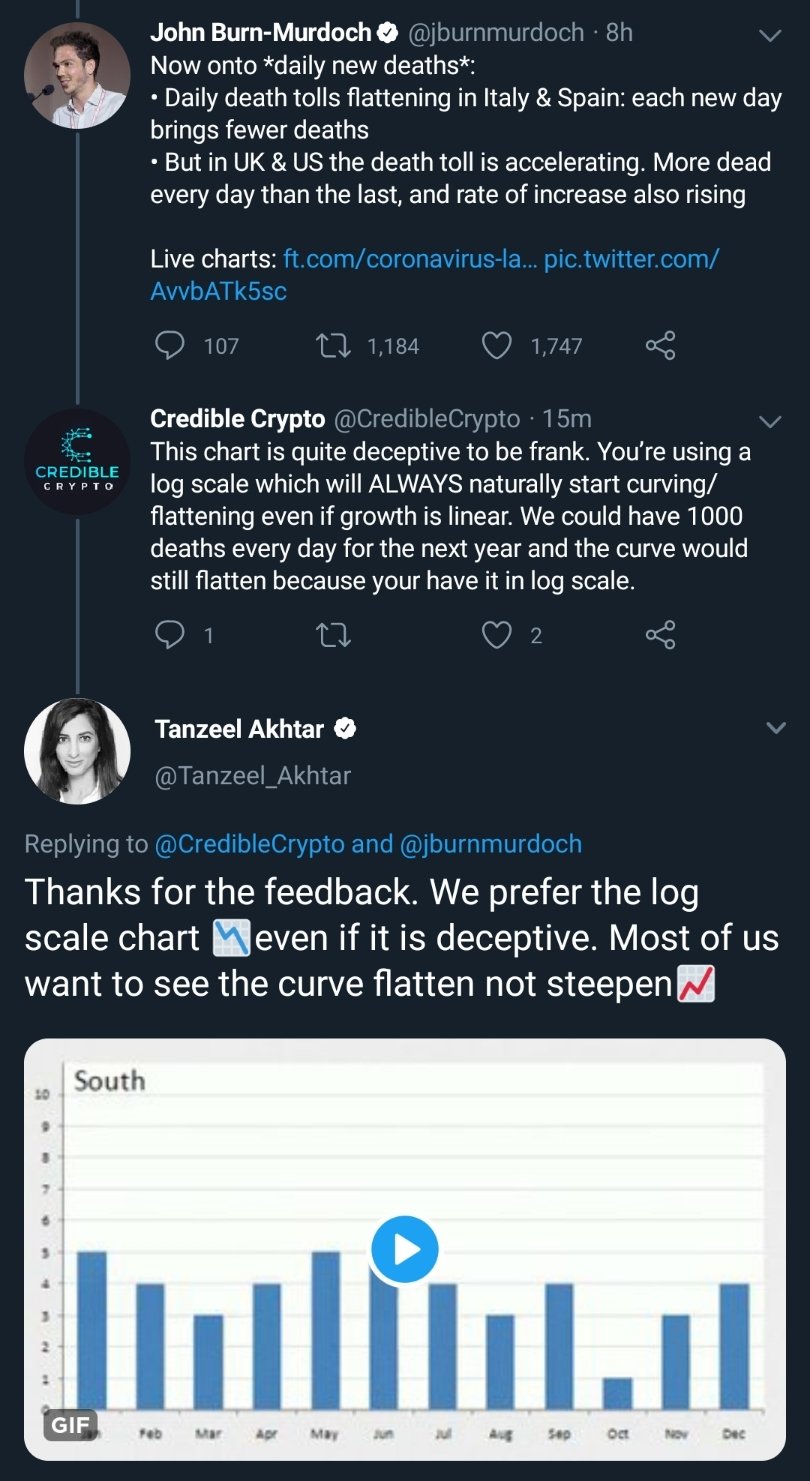View Tanzeel Akhtar's profile photo
The width and height of the screenshot is (810, 1481).
(x=77, y=751)
